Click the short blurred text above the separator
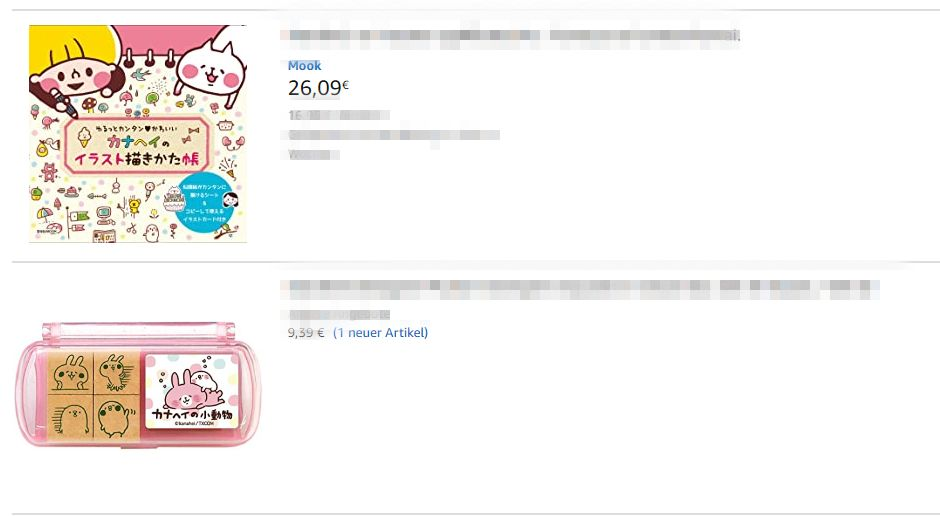 click(x=314, y=155)
